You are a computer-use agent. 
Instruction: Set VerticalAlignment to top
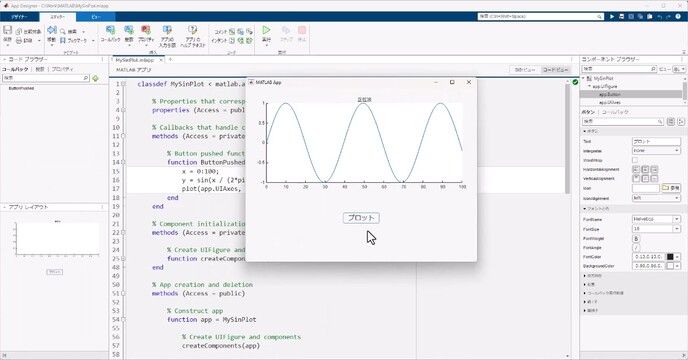(636, 179)
